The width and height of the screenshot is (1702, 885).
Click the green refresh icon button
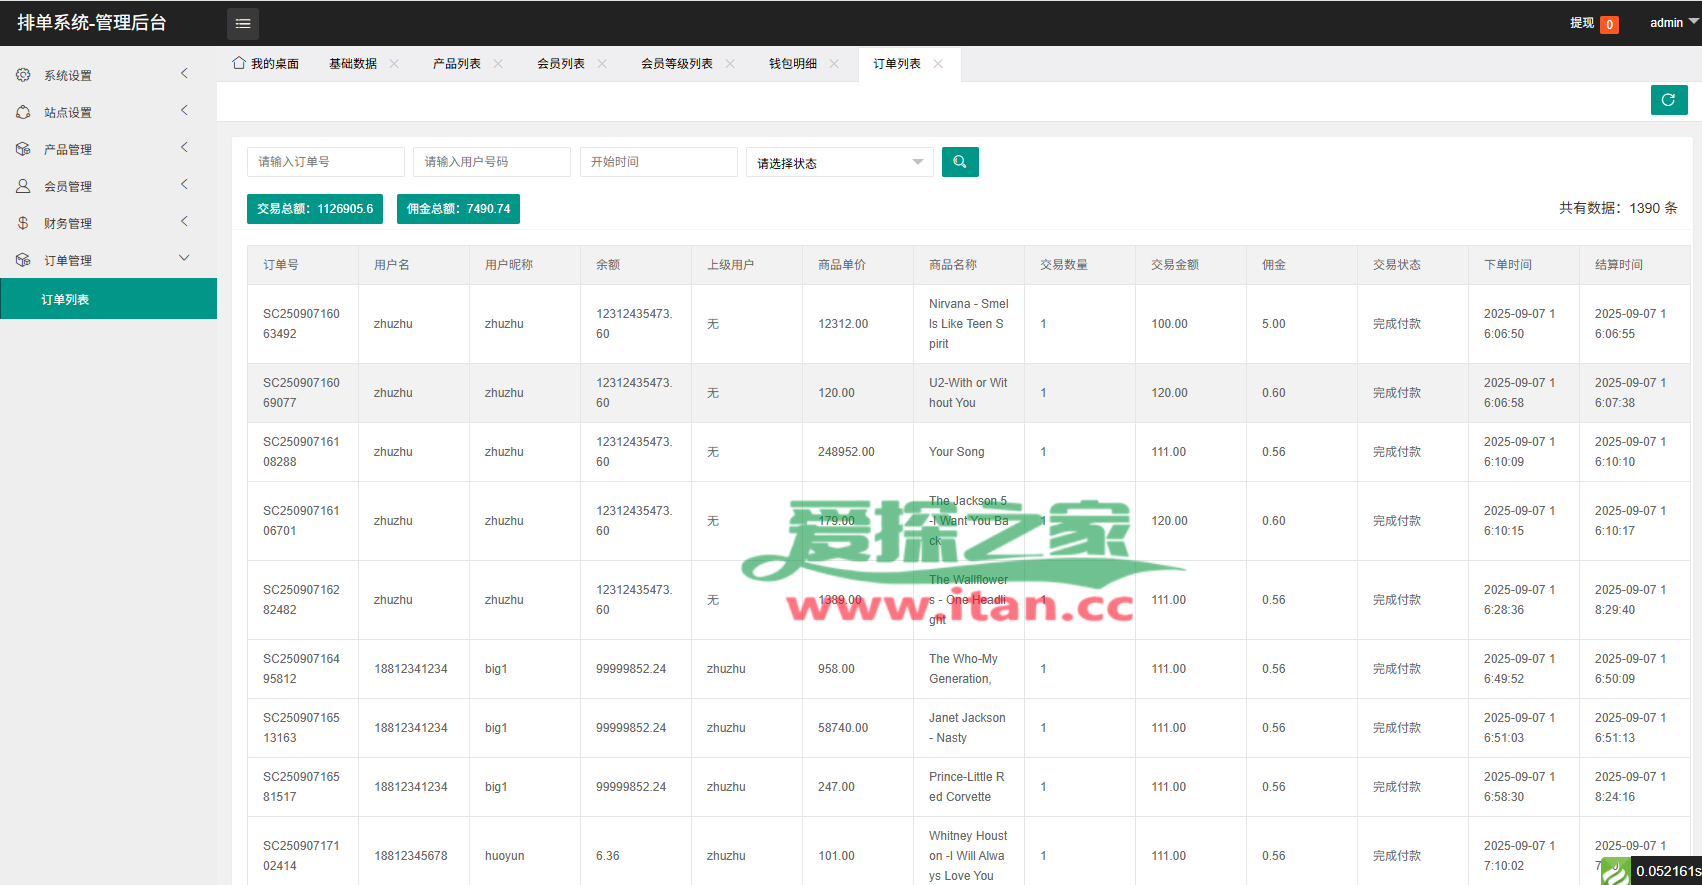(x=1668, y=100)
